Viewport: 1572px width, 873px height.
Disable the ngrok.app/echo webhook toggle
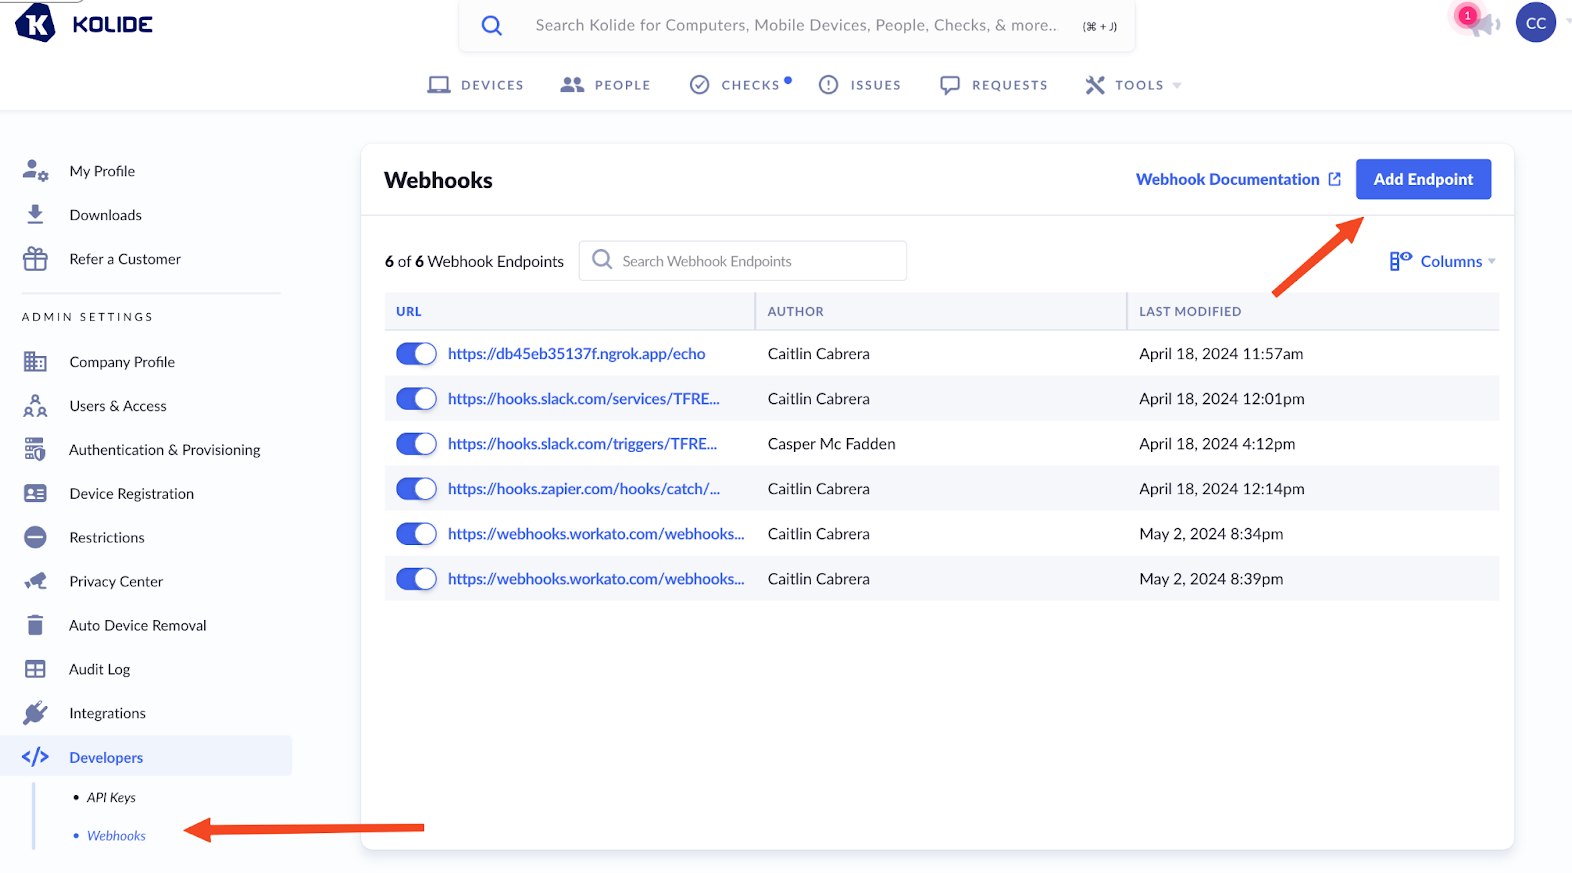pyautogui.click(x=416, y=354)
